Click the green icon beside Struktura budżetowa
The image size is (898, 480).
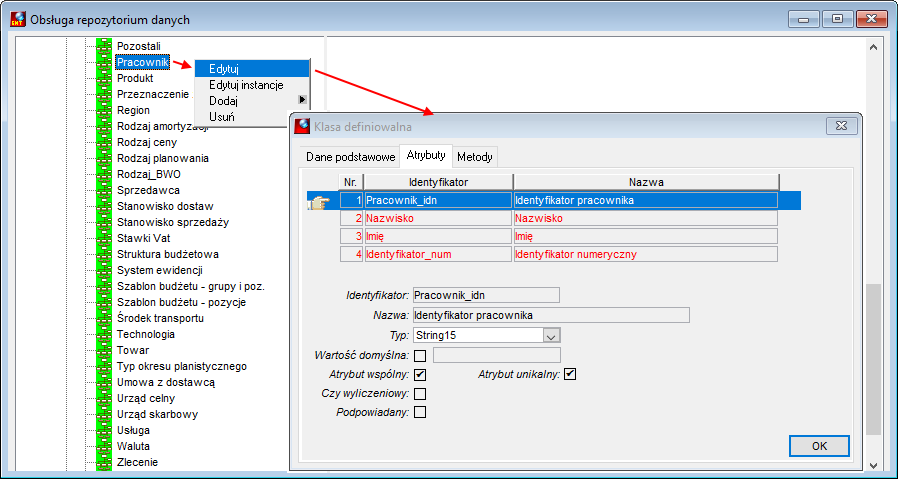pyautogui.click(x=103, y=254)
